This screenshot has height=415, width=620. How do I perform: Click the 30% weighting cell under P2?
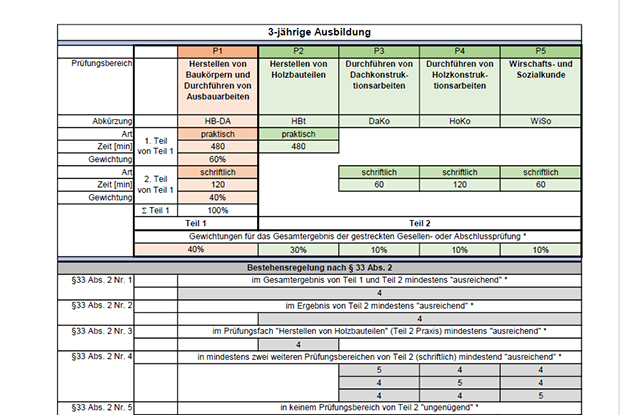point(299,249)
